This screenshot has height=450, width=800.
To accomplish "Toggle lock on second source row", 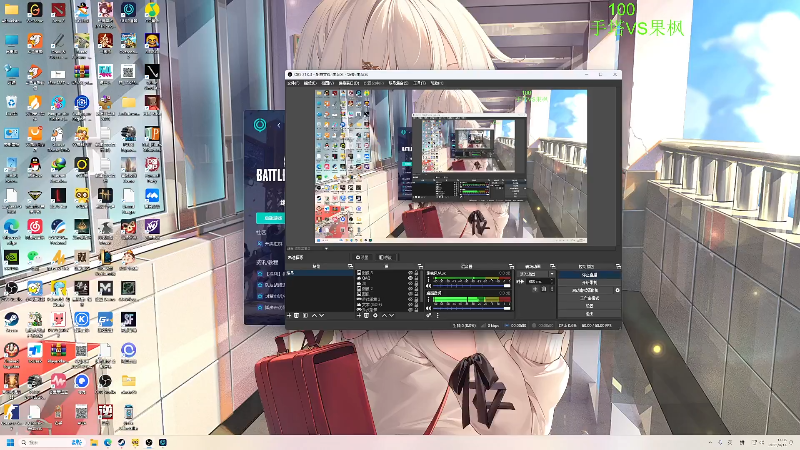I will coord(416,278).
